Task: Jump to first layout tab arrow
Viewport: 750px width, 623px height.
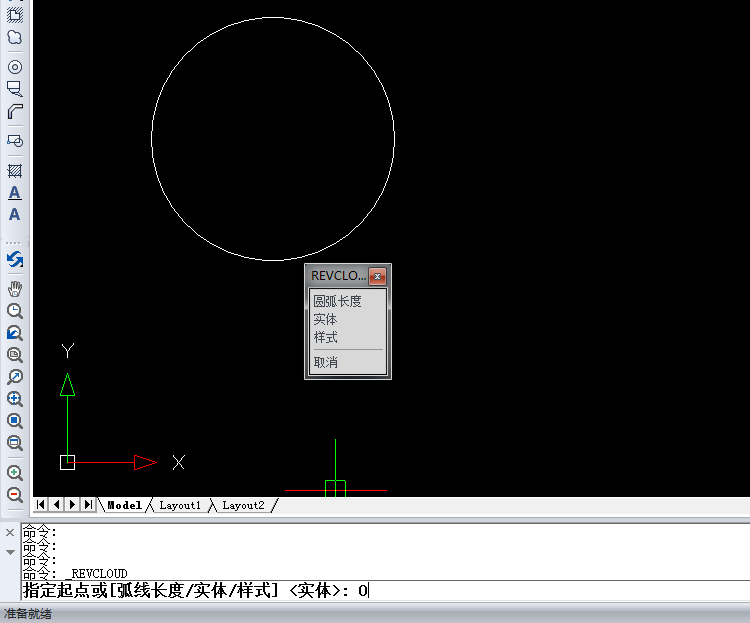Action: (41, 504)
